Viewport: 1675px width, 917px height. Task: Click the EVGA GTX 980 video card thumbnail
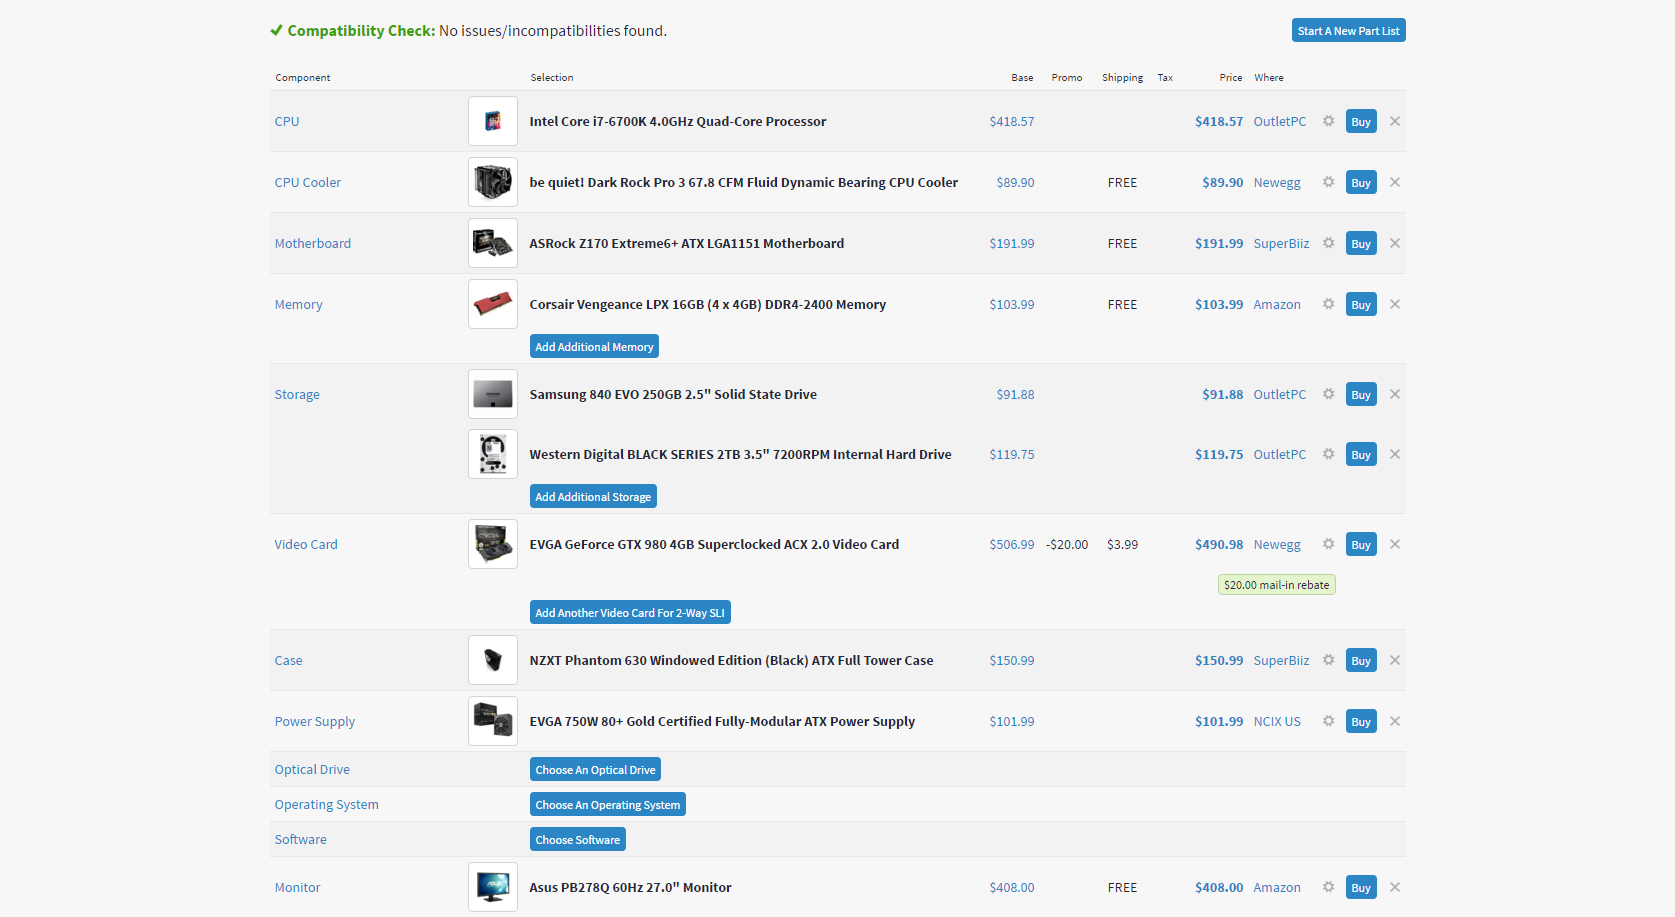pos(493,544)
